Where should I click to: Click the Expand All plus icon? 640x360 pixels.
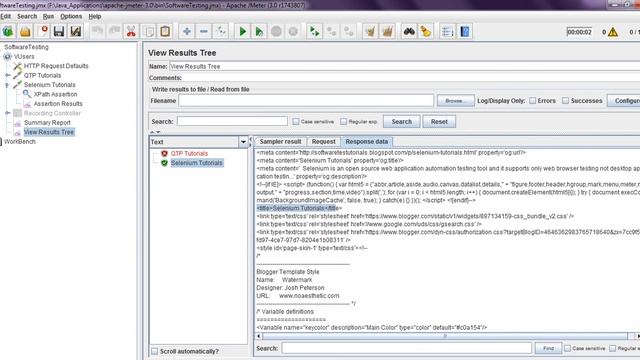coord(187,31)
